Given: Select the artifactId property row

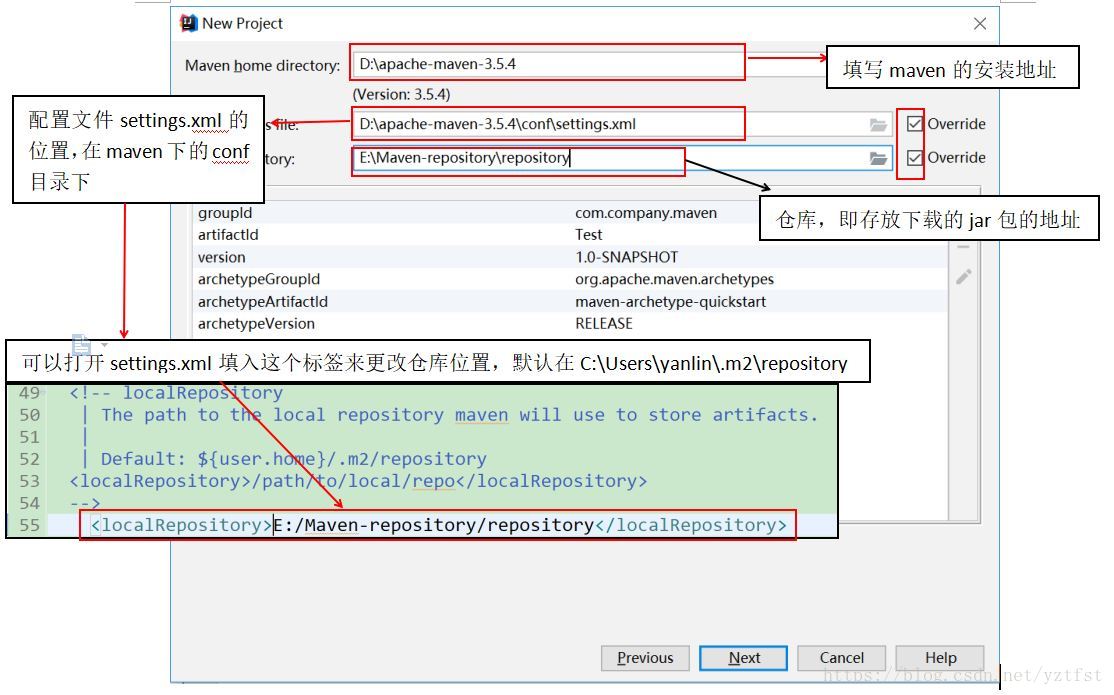Looking at the screenshot, I should coord(570,235).
